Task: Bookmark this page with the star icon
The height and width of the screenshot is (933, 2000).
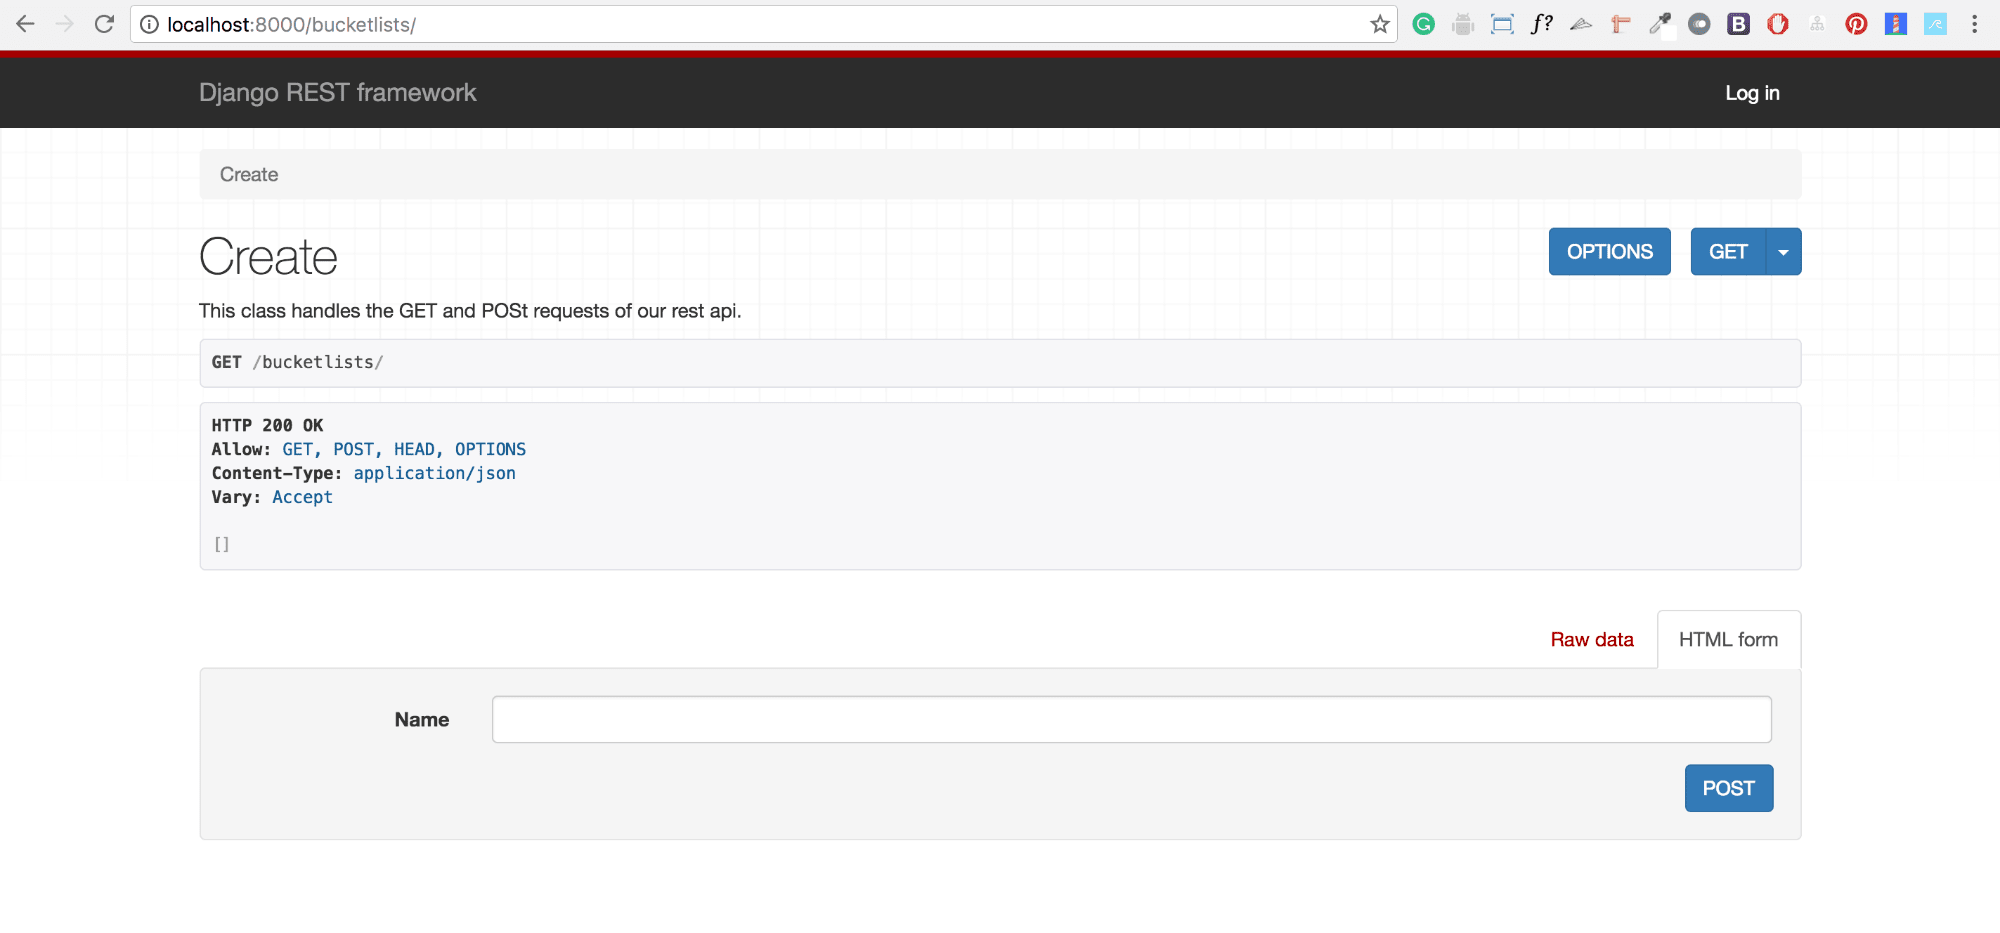Action: pos(1380,24)
